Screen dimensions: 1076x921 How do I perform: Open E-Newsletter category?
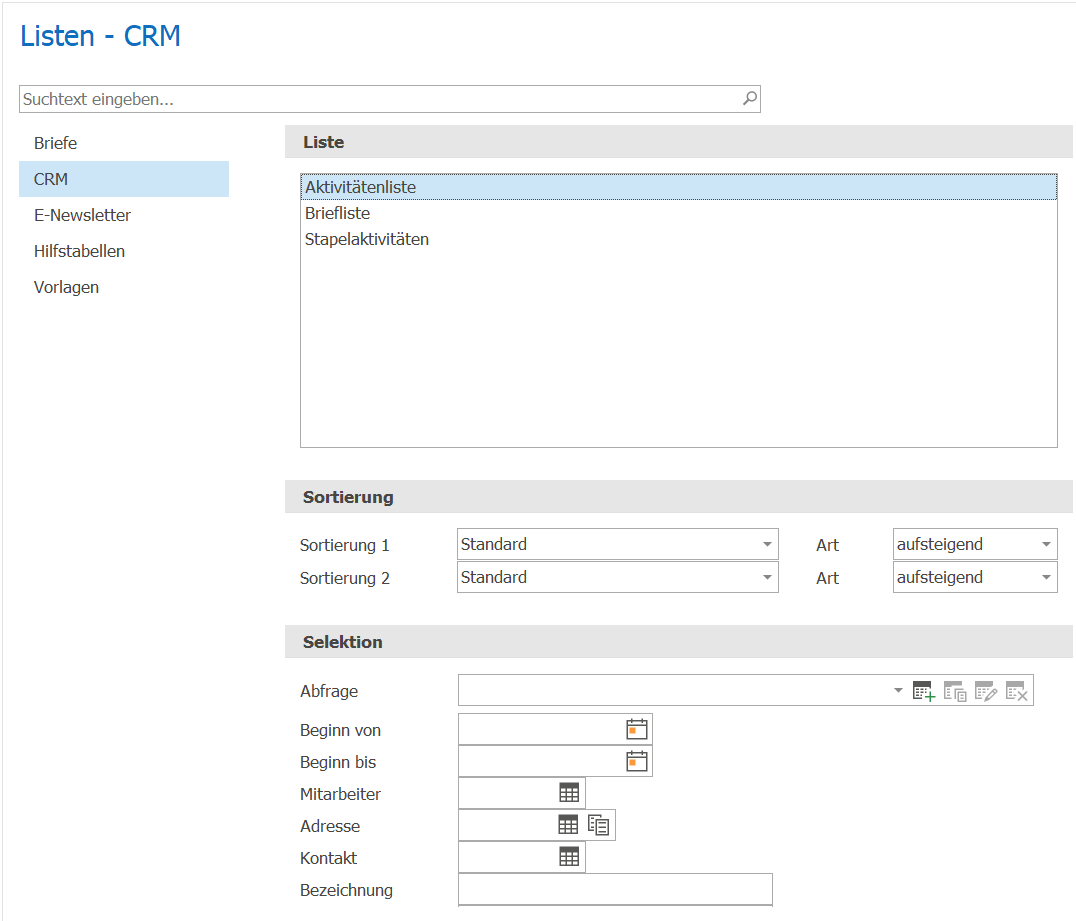124,215
